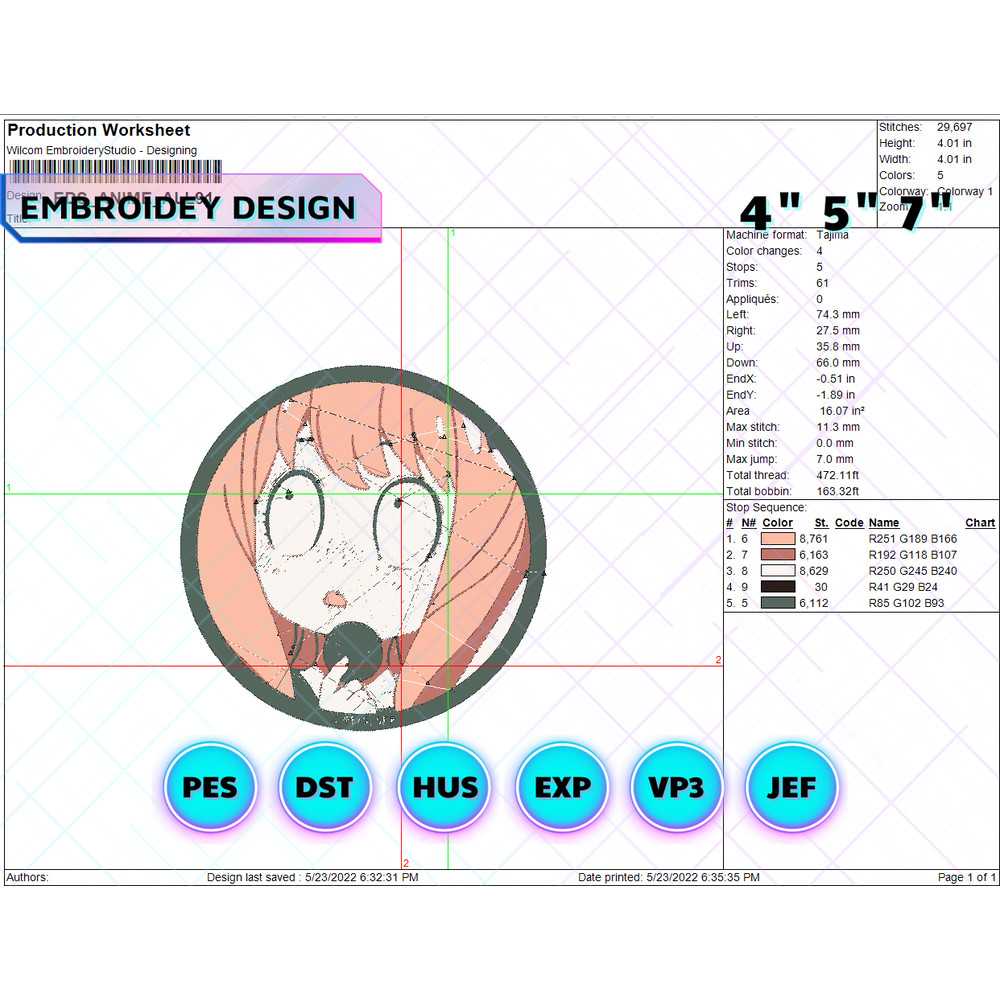
Task: Open the EXP format option
Action: coord(560,787)
